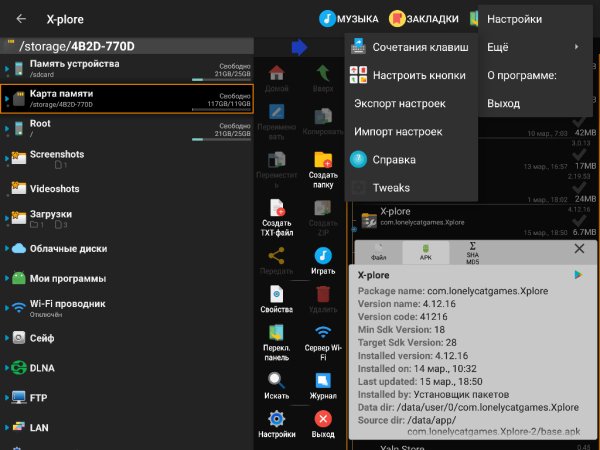600x450 pixels.
Task: Select Экспорт настроек
Action: click(x=411, y=103)
